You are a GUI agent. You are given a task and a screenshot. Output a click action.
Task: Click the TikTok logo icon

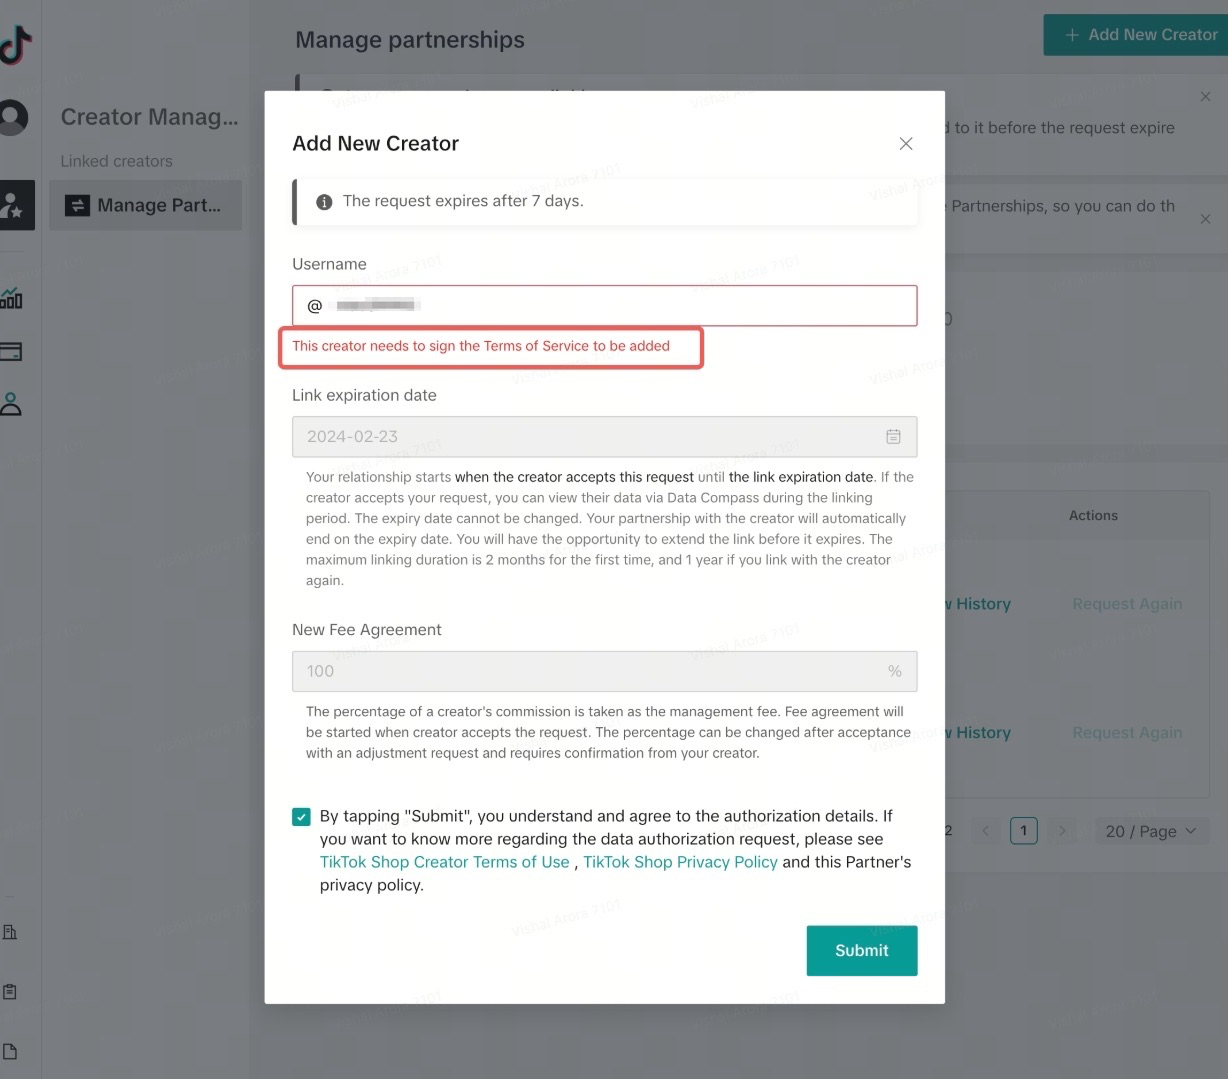[x=14, y=44]
